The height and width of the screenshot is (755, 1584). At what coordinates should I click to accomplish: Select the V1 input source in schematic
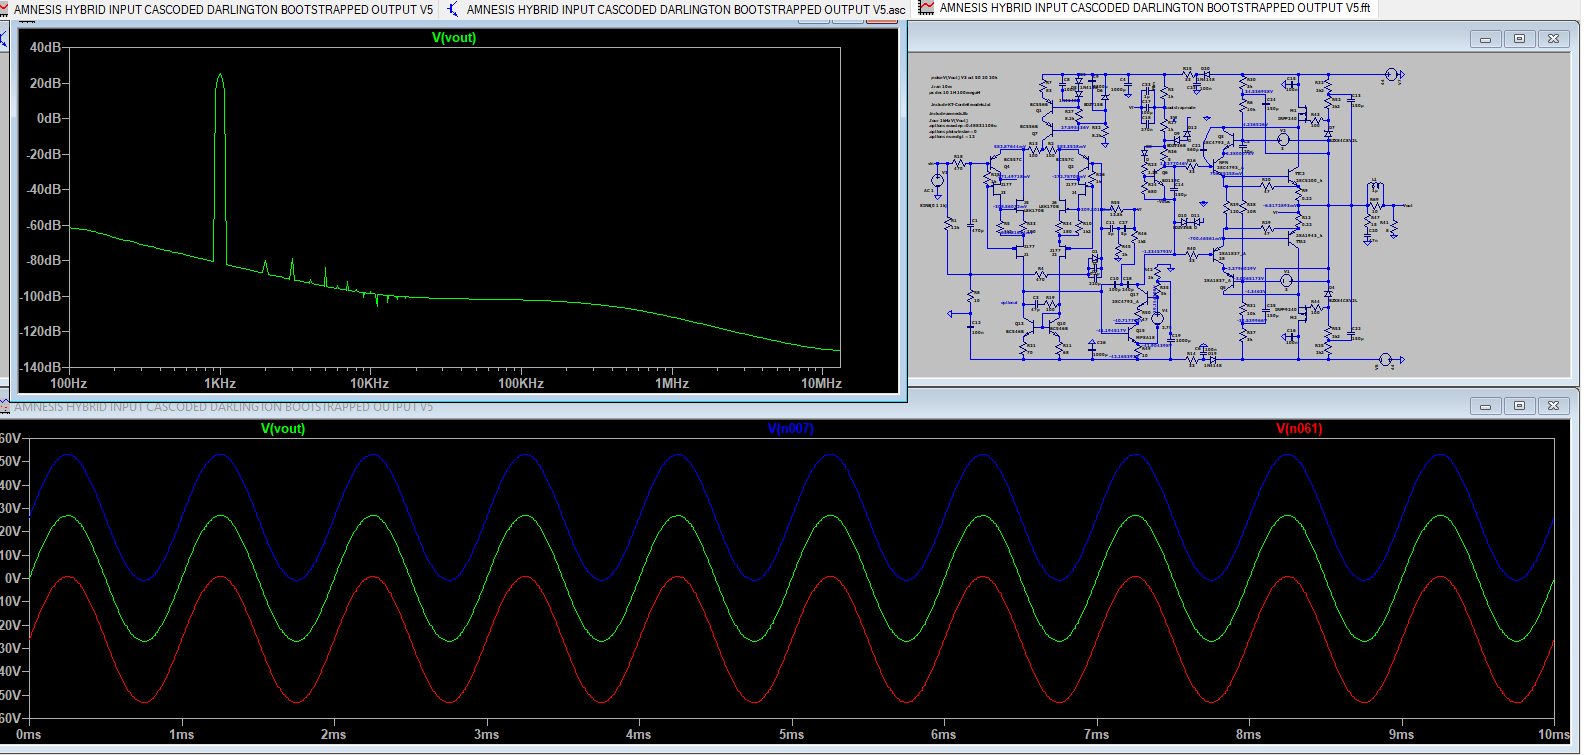(x=937, y=181)
